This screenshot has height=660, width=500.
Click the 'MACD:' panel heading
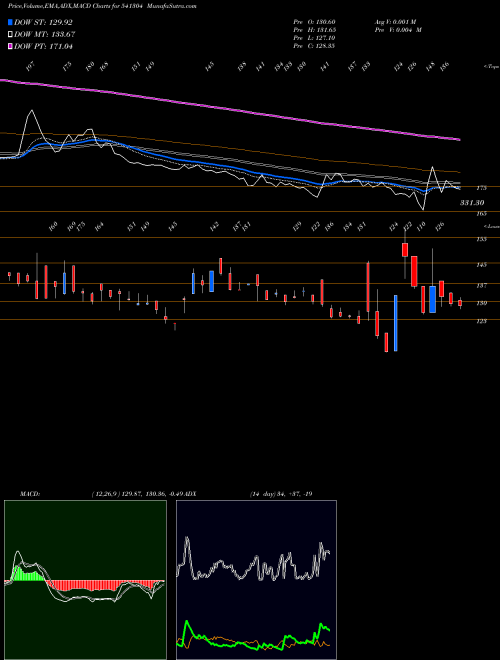click(x=30, y=494)
